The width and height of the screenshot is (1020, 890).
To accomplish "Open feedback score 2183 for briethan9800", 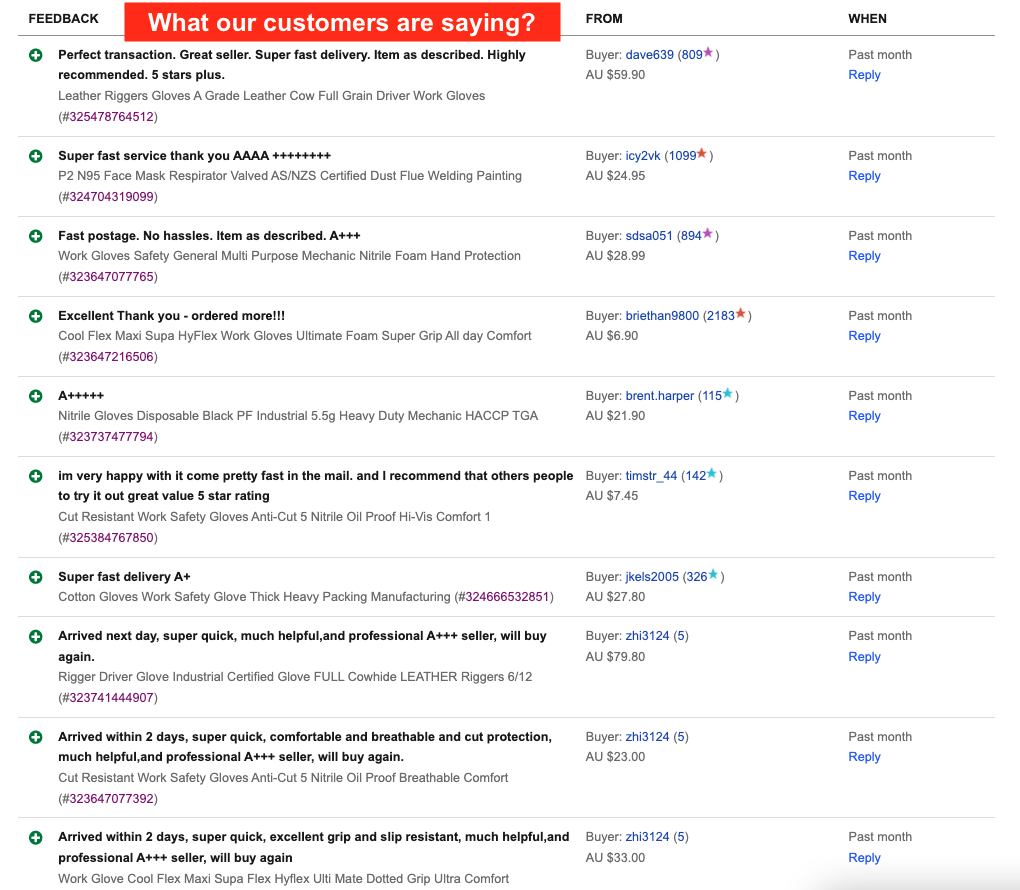I will coord(721,316).
